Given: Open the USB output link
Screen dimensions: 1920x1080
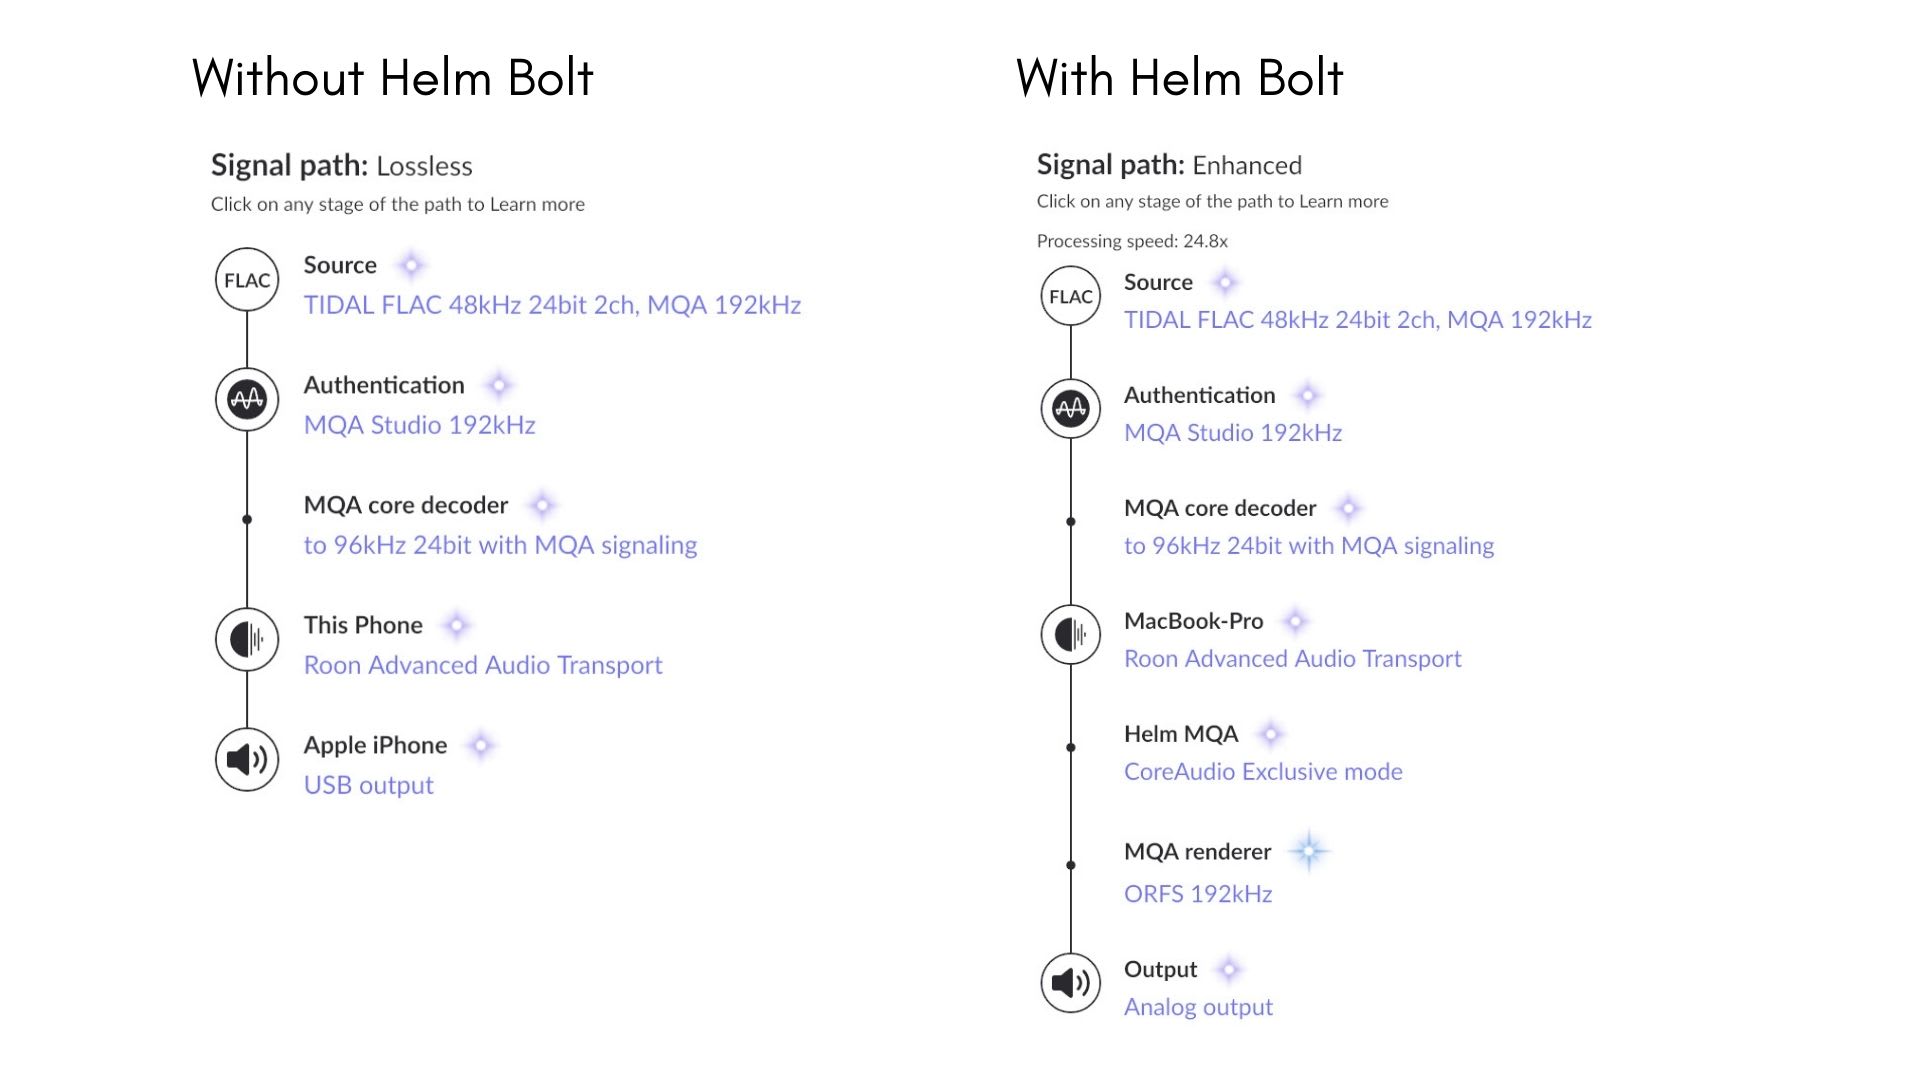Looking at the screenshot, I should [x=368, y=785].
